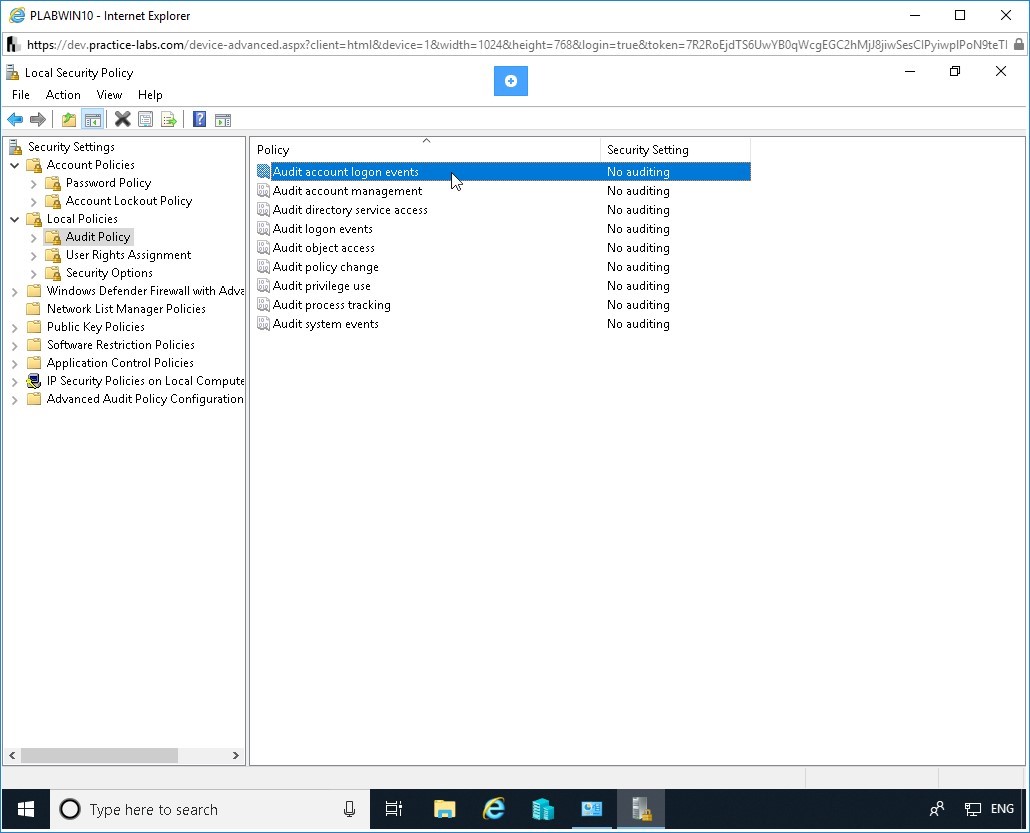Expand Advanced Audit Policy Configuration node
The height and width of the screenshot is (833, 1030).
14,399
